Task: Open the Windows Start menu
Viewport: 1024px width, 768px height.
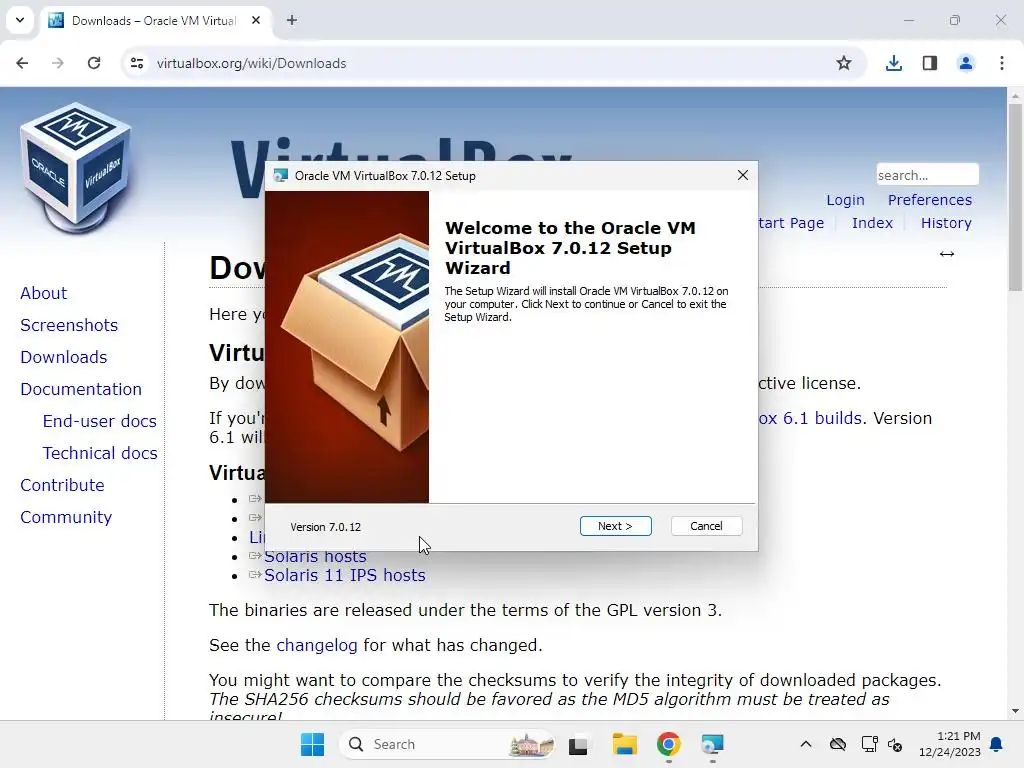Action: (312, 744)
